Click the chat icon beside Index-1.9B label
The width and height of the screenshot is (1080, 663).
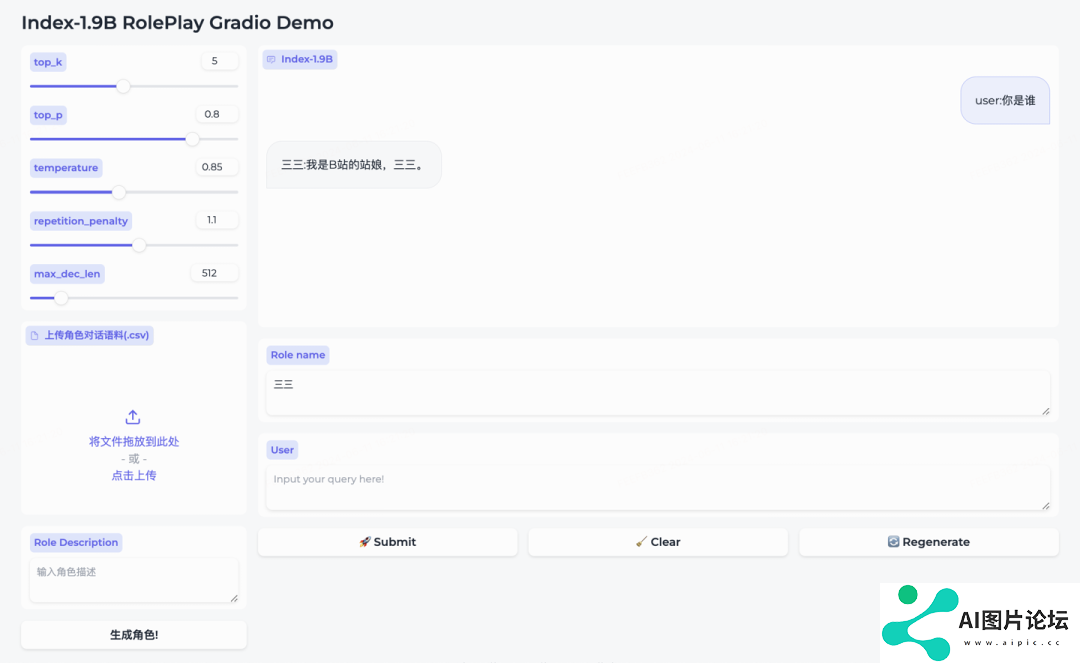271,59
